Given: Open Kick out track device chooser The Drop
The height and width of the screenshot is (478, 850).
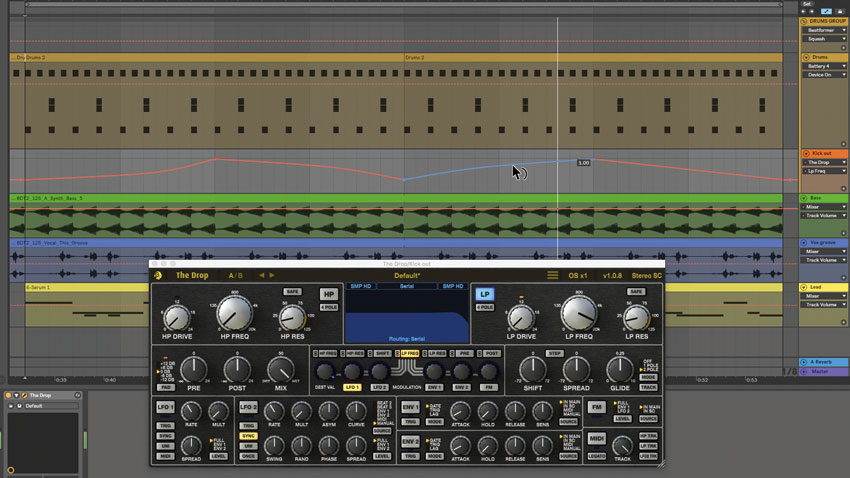Looking at the screenshot, I should pos(824,162).
